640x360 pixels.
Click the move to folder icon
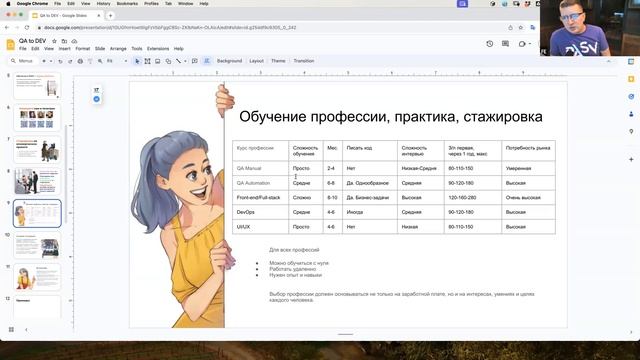(64, 41)
